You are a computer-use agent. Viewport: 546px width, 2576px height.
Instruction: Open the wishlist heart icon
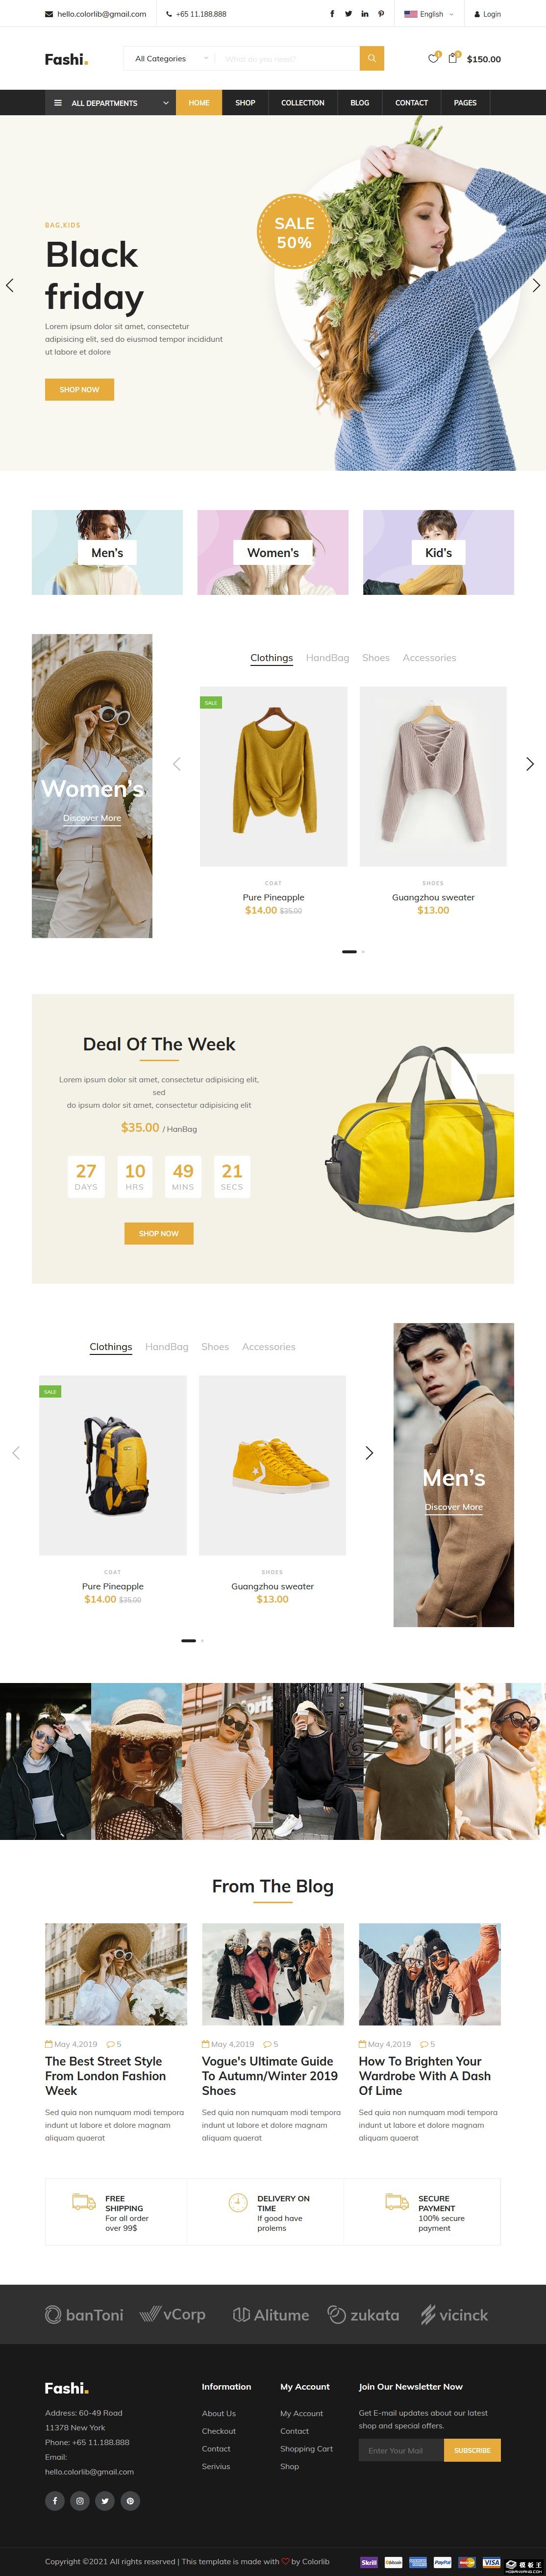[x=432, y=58]
